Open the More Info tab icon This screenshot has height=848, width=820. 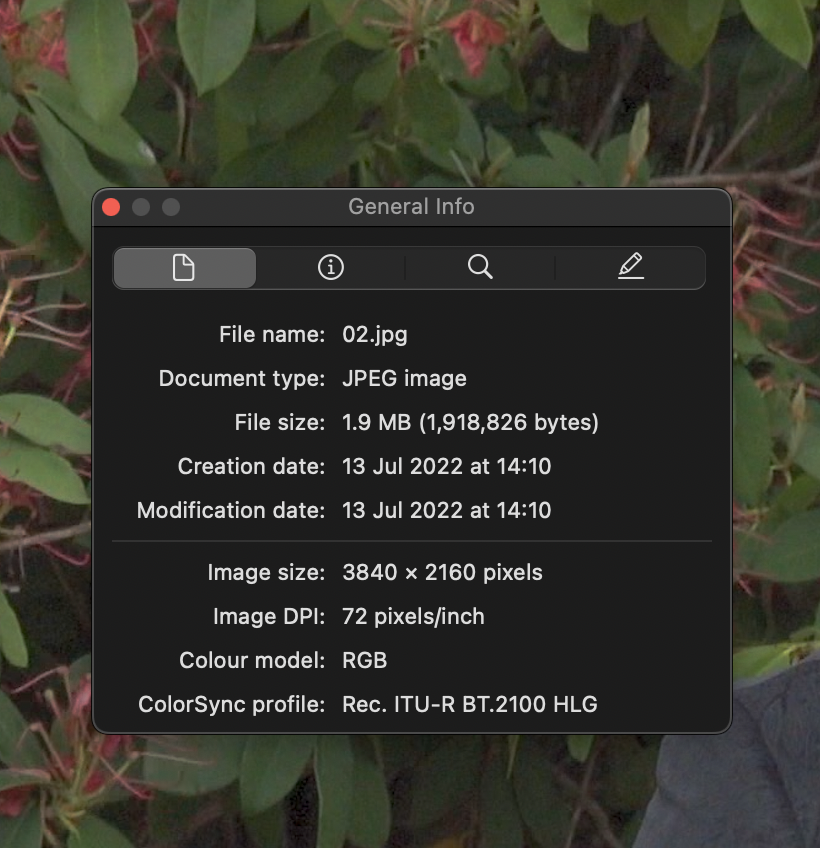click(x=330, y=268)
